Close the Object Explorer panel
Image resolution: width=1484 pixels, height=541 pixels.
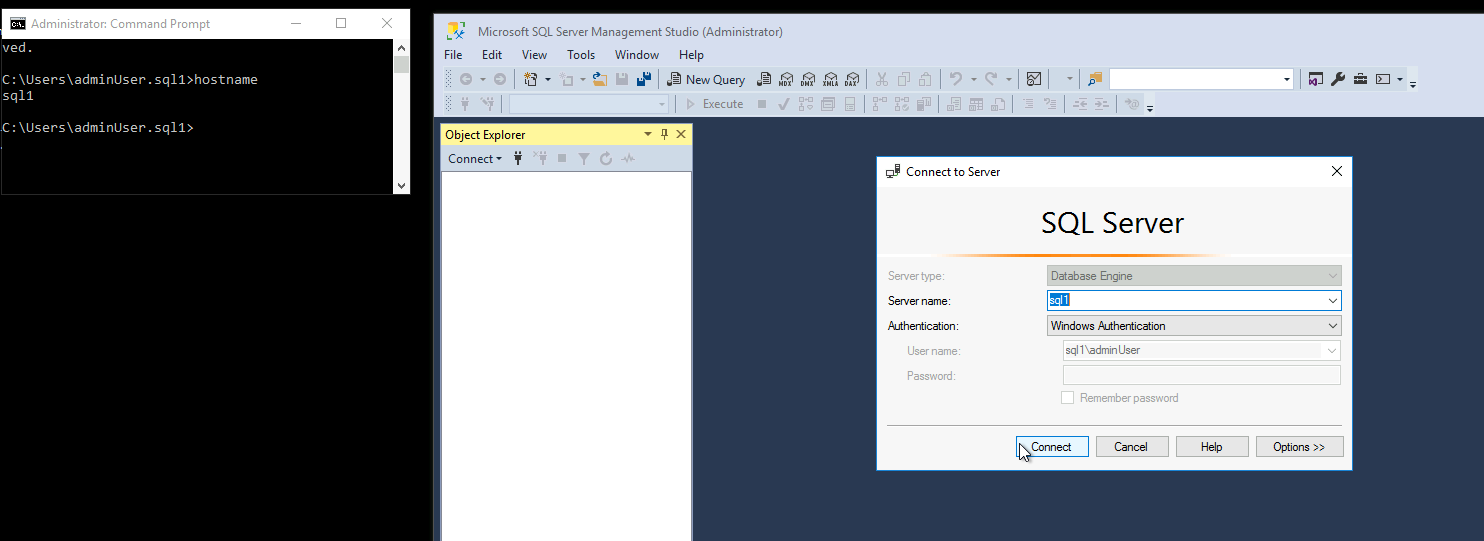coord(681,134)
